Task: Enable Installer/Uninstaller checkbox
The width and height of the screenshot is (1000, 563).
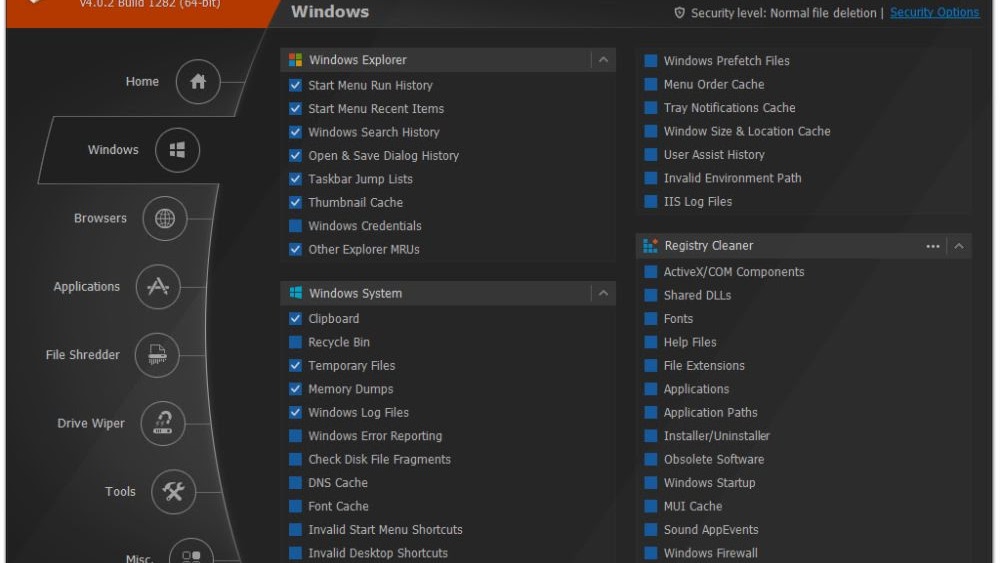Action: coord(651,436)
